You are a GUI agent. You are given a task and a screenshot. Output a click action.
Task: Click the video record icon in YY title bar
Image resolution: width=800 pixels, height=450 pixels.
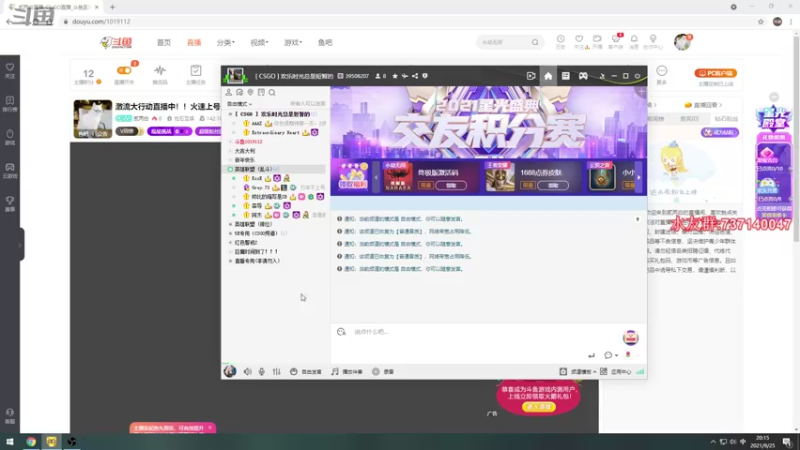pyautogui.click(x=531, y=76)
